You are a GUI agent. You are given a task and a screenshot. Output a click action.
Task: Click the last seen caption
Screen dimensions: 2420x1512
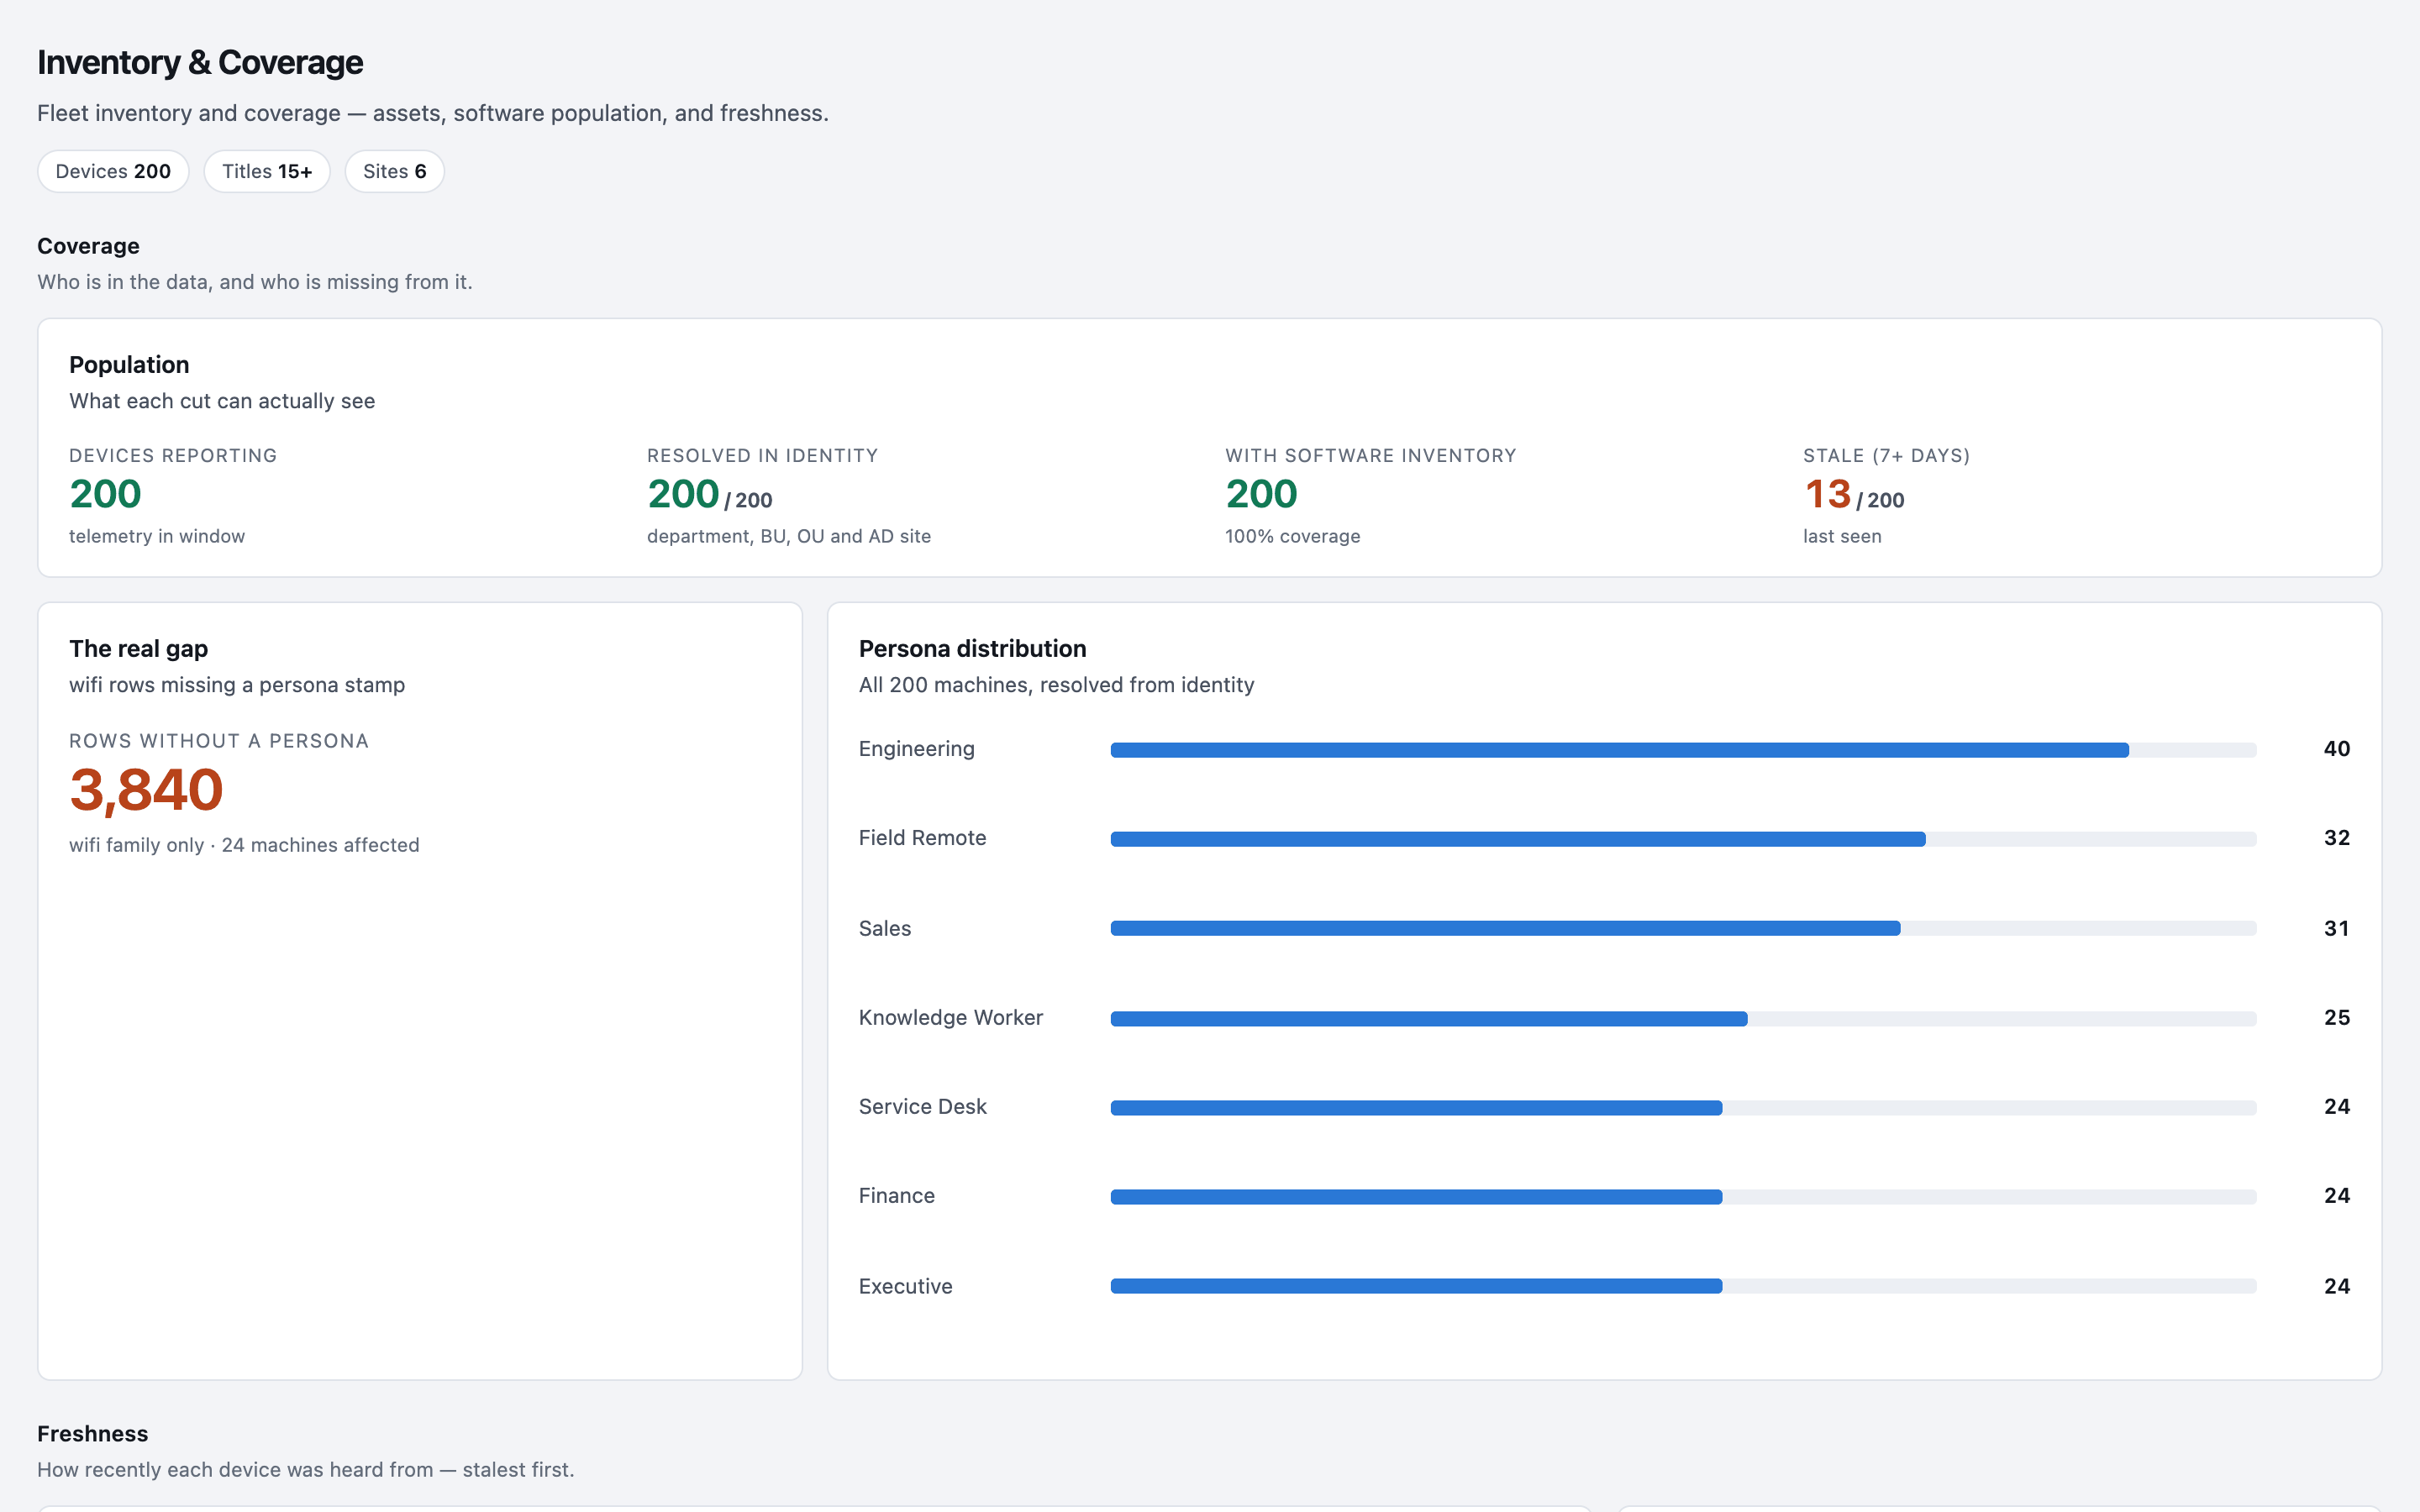1842,536
